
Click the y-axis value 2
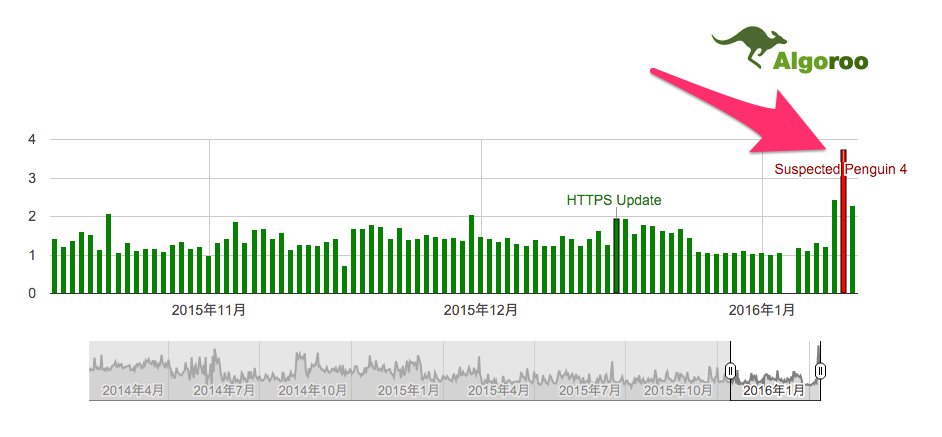click(x=32, y=217)
